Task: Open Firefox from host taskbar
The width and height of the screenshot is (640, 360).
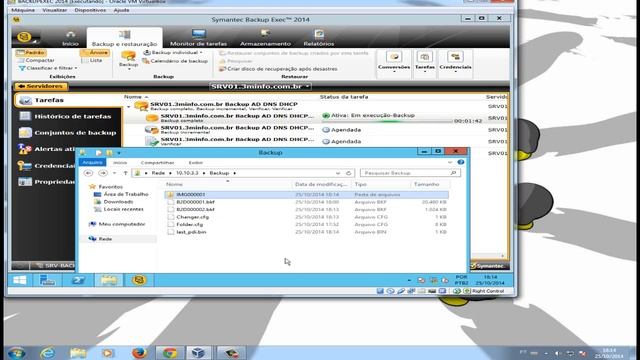Action: [x=139, y=353]
